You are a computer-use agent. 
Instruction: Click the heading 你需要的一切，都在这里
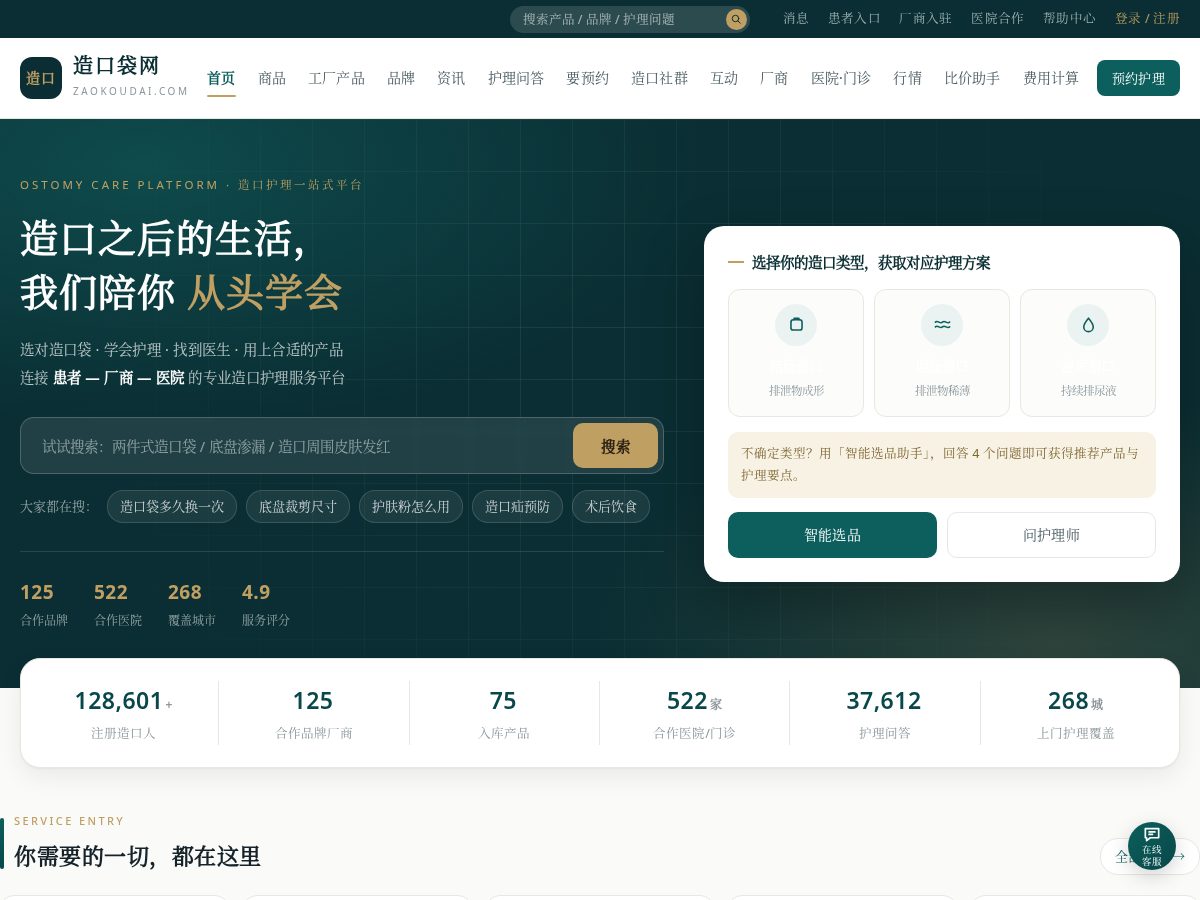(x=138, y=856)
